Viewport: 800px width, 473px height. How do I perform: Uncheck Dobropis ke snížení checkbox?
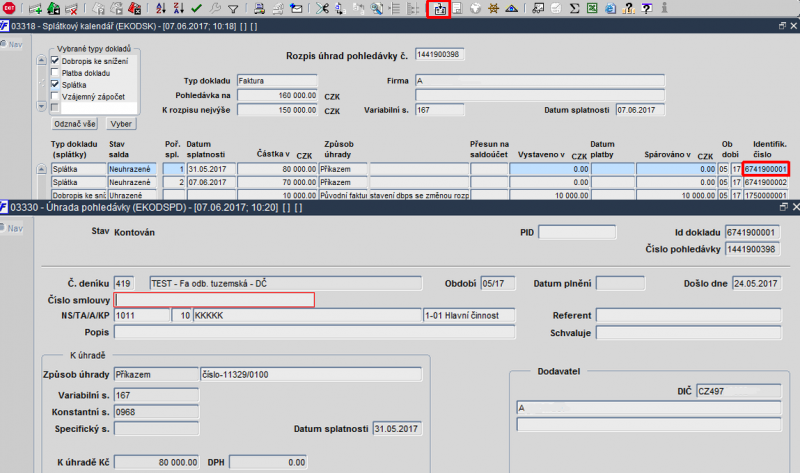(55, 60)
